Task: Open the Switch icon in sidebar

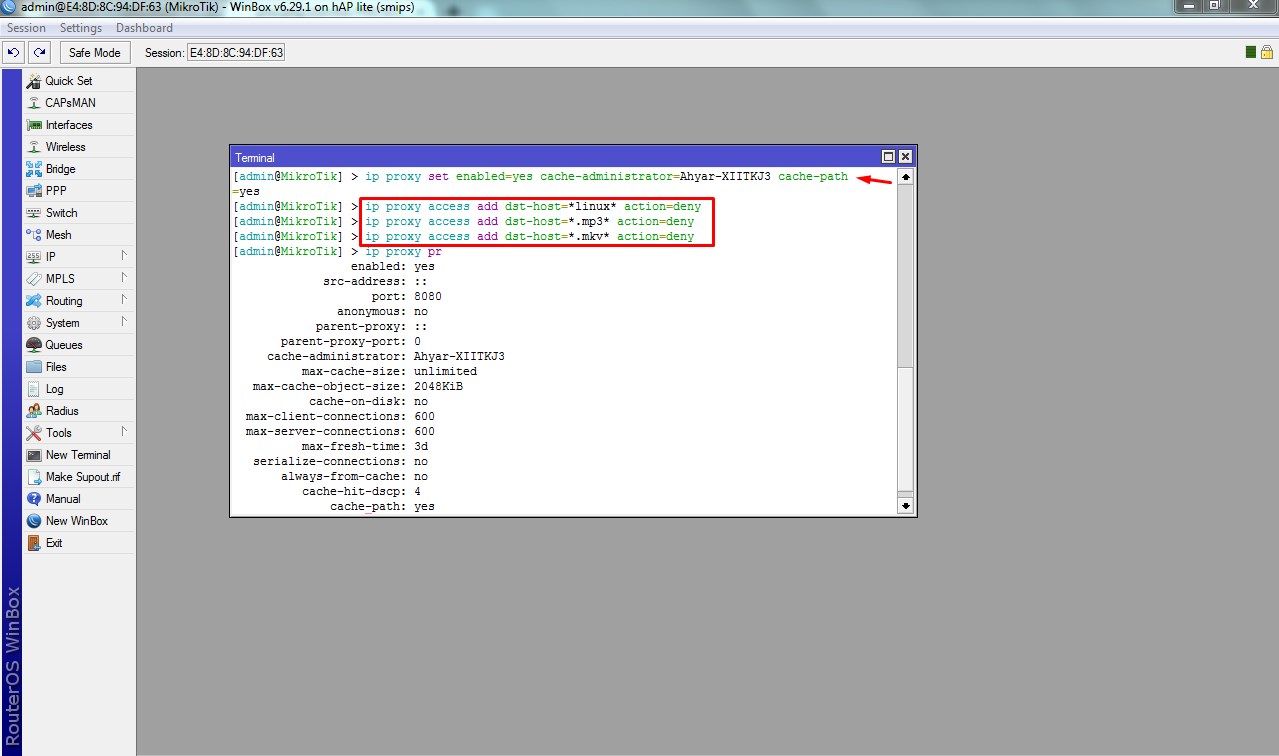Action: click(x=34, y=213)
